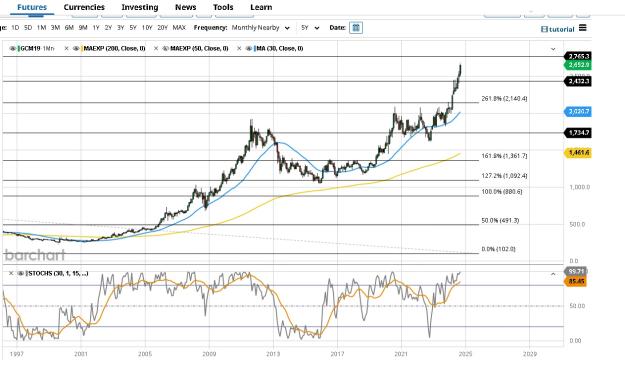Set chart range to 3Y
The height and width of the screenshot is (373, 625).
point(121,27)
